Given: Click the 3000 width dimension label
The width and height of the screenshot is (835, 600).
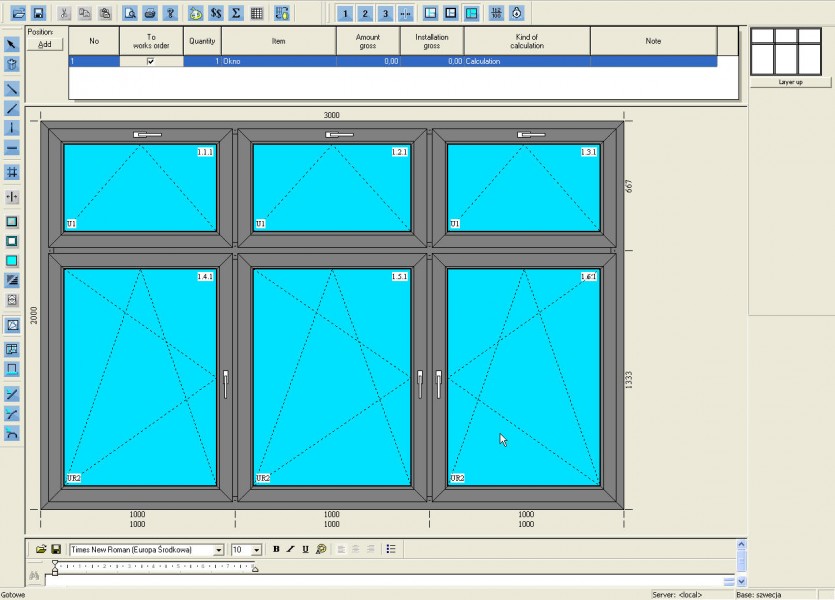Looking at the screenshot, I should [331, 115].
